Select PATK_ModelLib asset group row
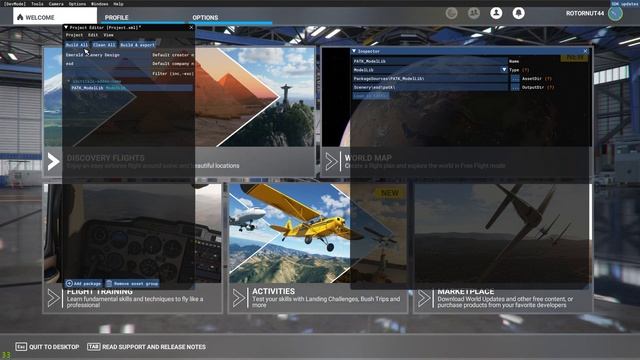The height and width of the screenshot is (360, 640). [131, 88]
